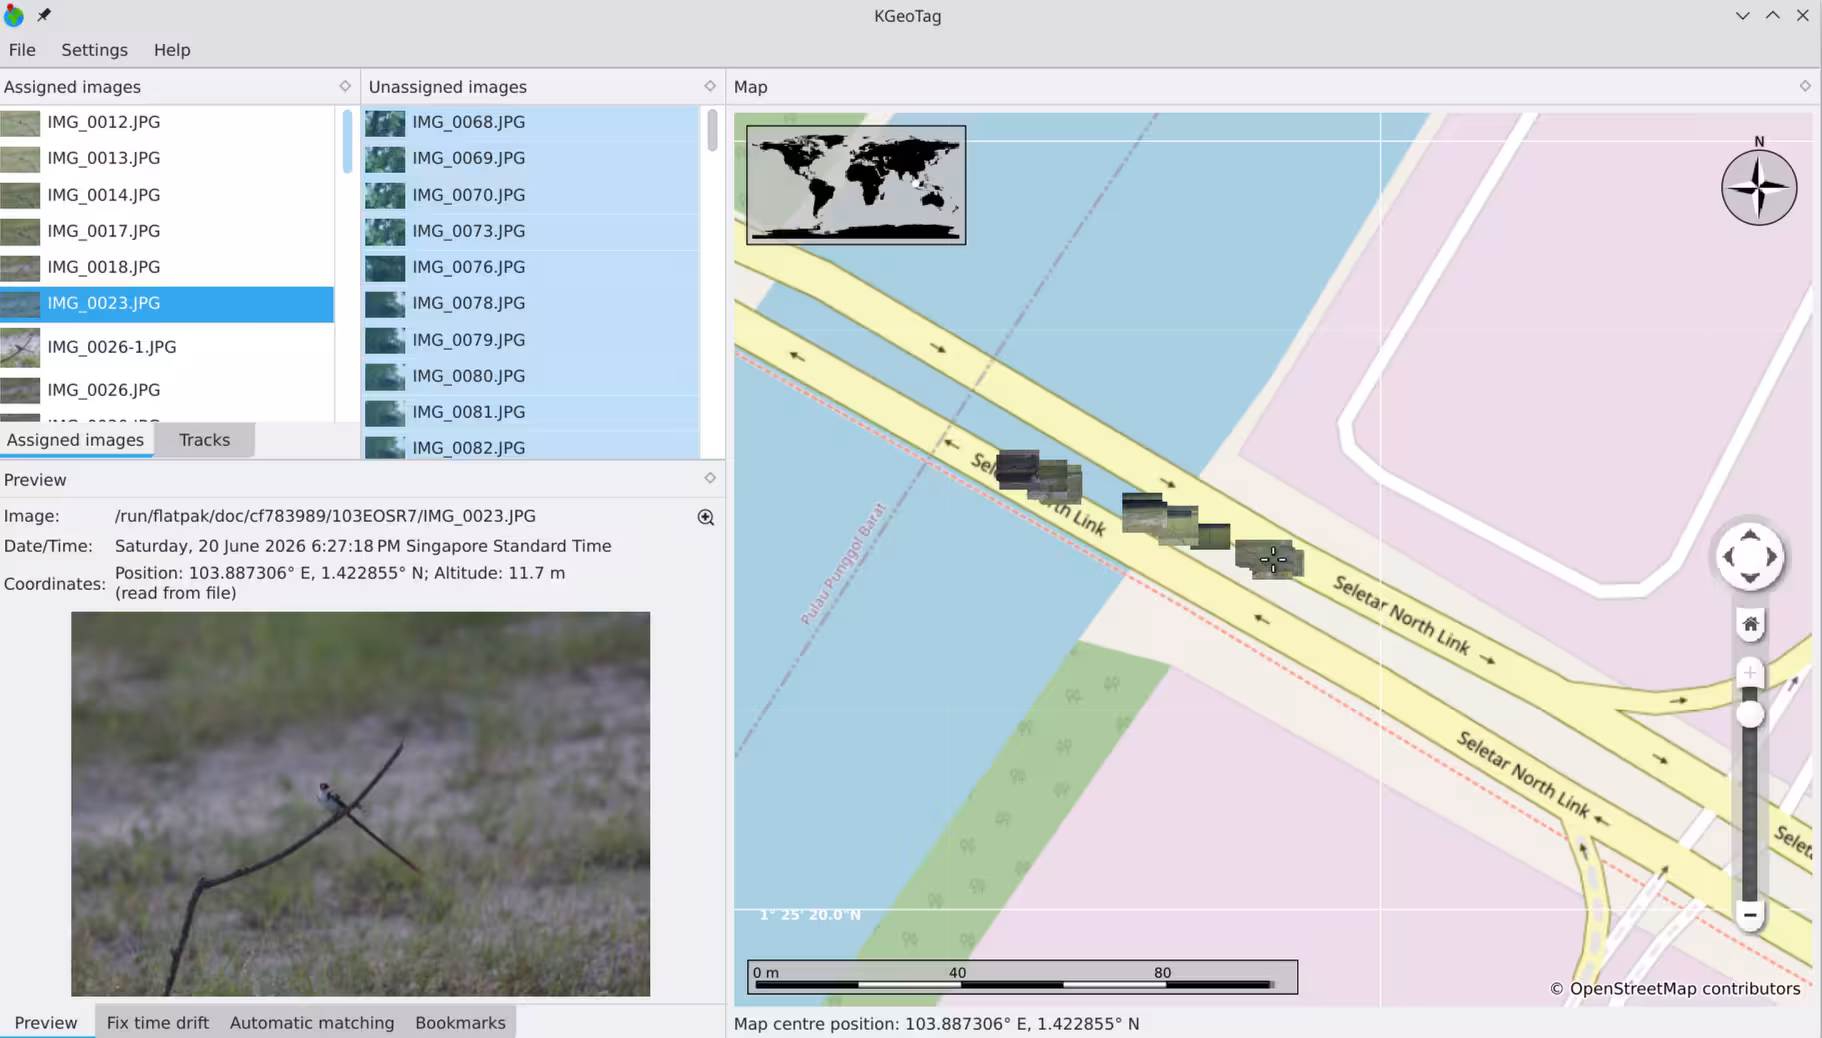Screen dimensions: 1822x1038
Task: Switch to Fix time drift tab
Action: point(157,1022)
